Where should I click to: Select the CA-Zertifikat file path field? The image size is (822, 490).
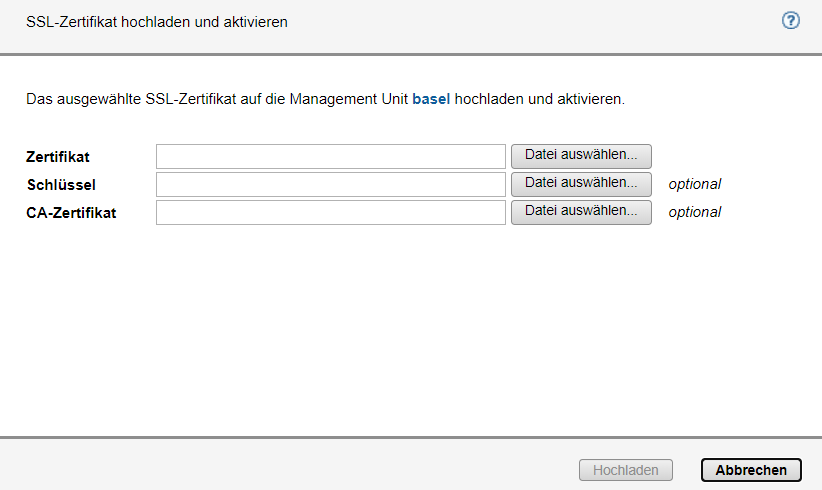tap(331, 212)
